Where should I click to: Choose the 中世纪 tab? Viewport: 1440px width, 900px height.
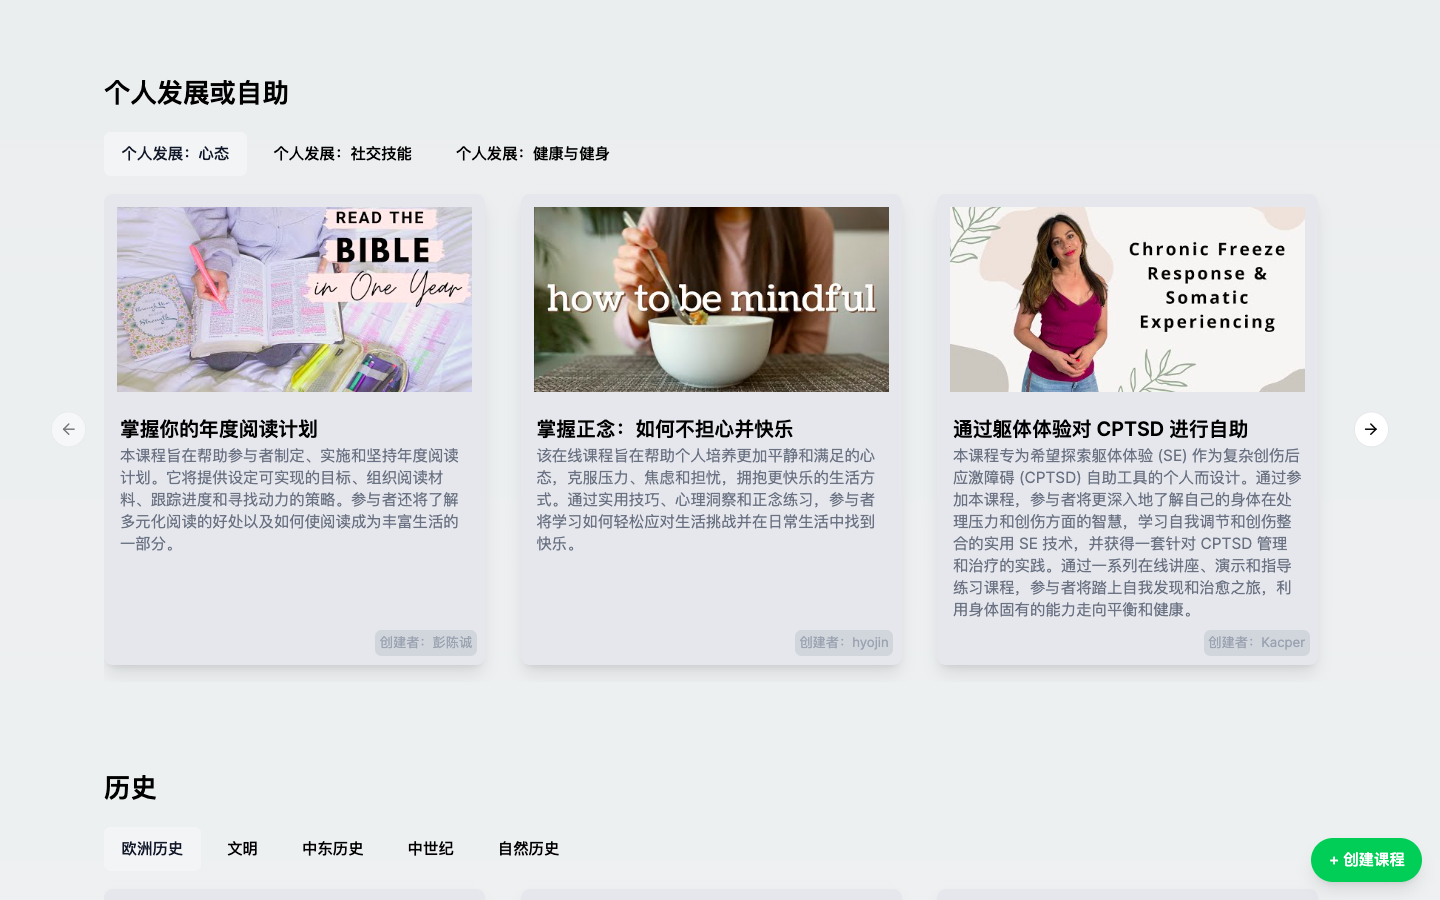pyautogui.click(x=431, y=849)
